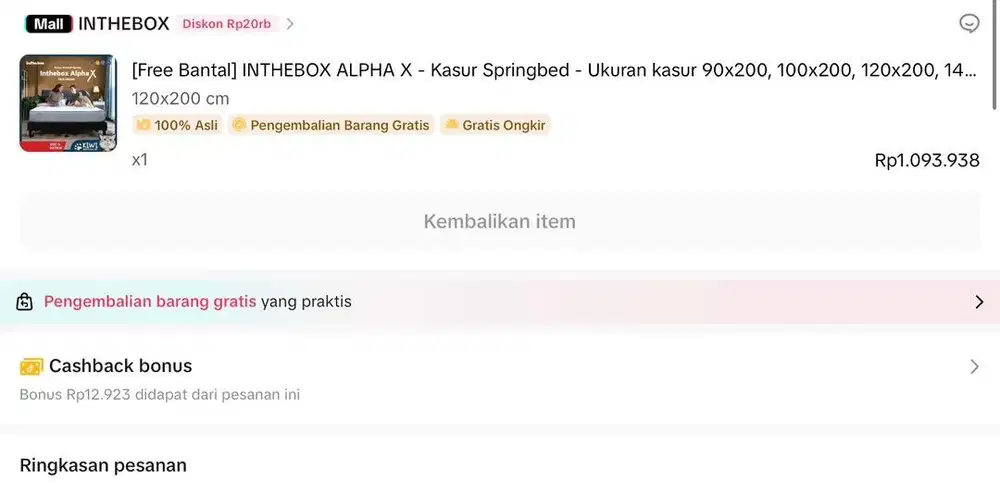Screen dimensions: 1000x494
Task: Expand the Cashback bonus chevron
Action: coord(974,367)
